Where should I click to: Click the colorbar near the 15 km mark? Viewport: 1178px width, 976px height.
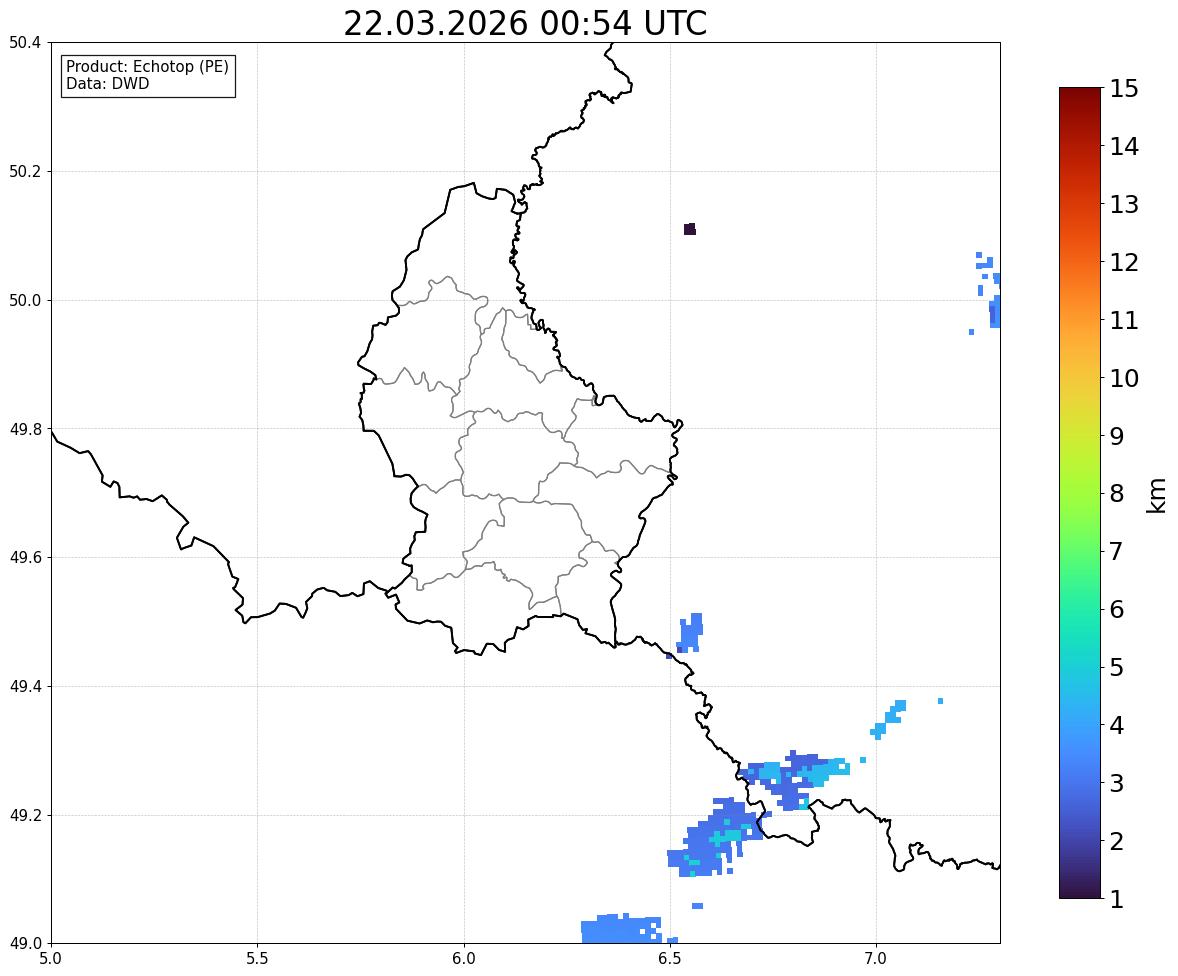(x=1080, y=91)
